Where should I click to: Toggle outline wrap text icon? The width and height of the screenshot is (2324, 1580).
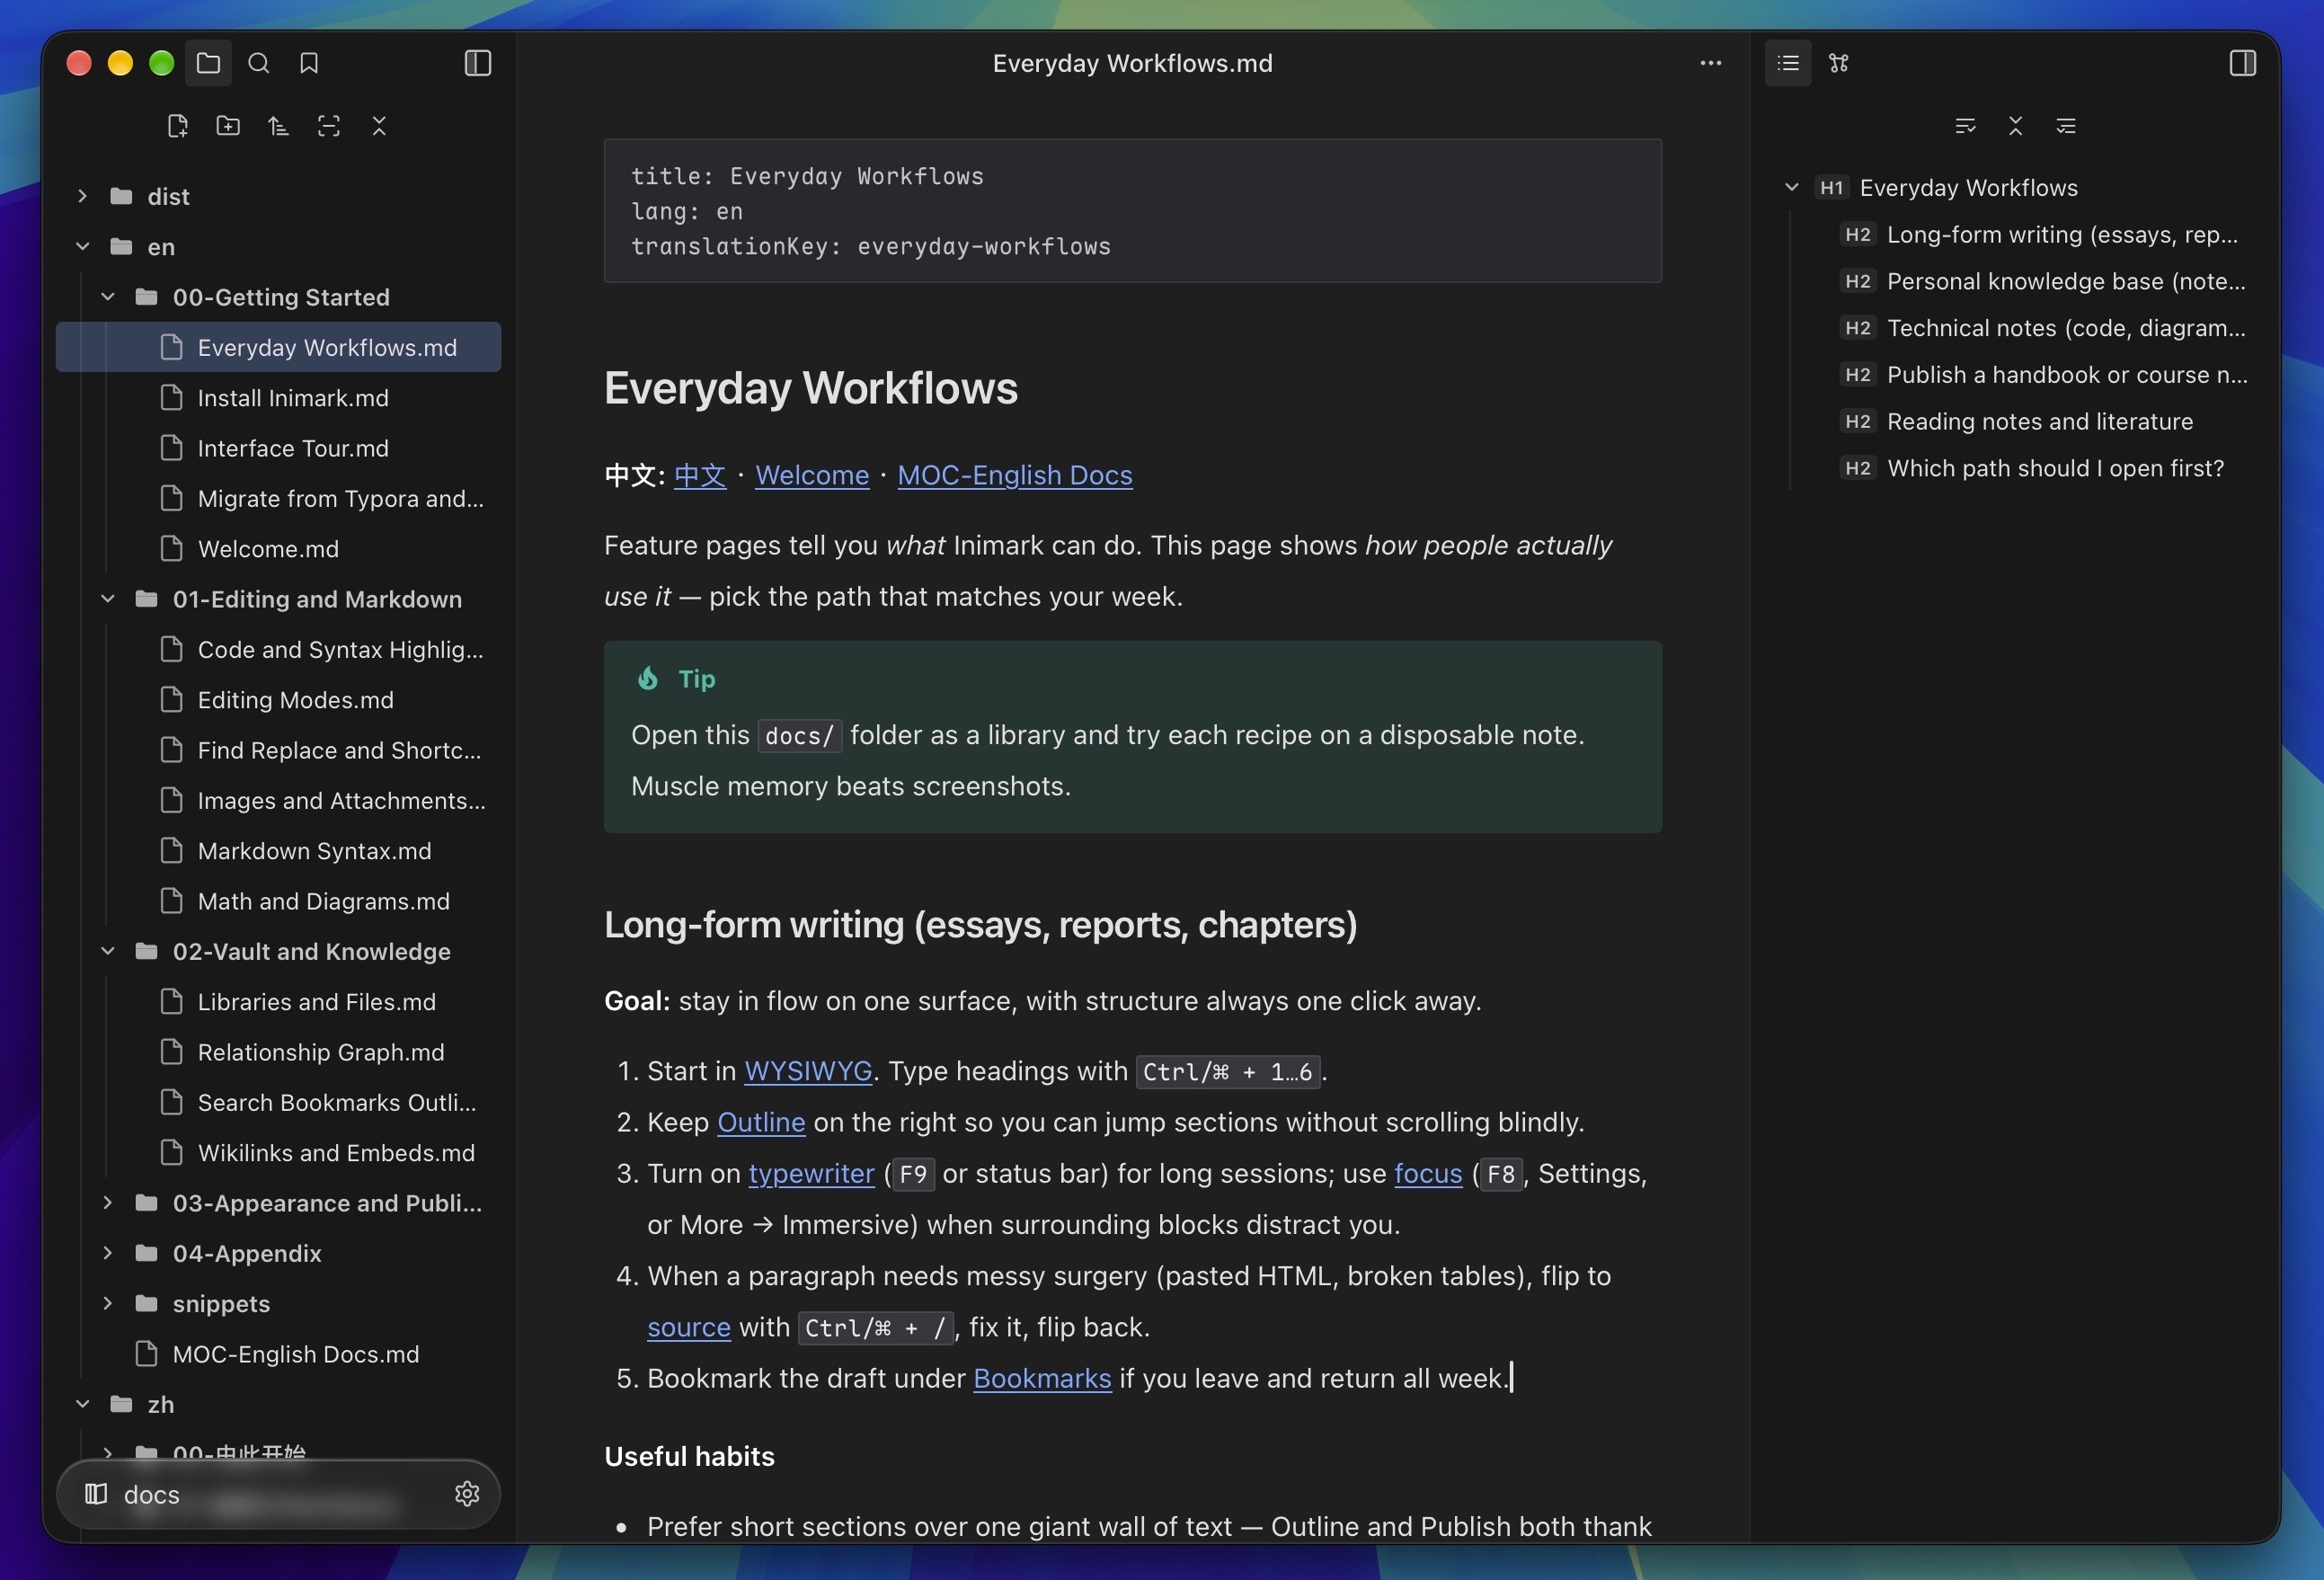[1965, 126]
